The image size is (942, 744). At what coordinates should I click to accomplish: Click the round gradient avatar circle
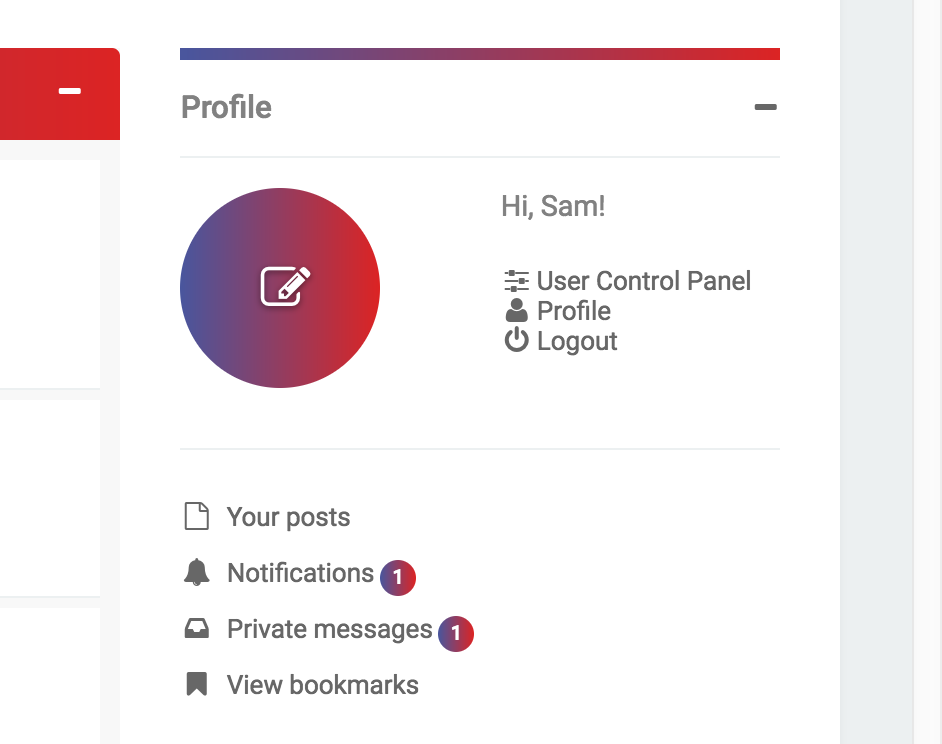click(280, 288)
